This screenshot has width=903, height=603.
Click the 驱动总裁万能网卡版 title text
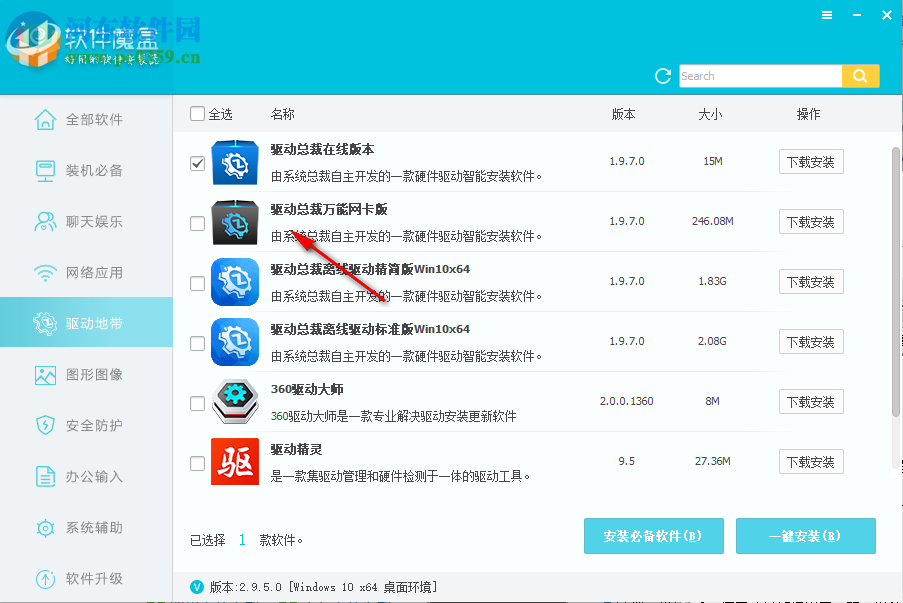pyautogui.click(x=329, y=209)
